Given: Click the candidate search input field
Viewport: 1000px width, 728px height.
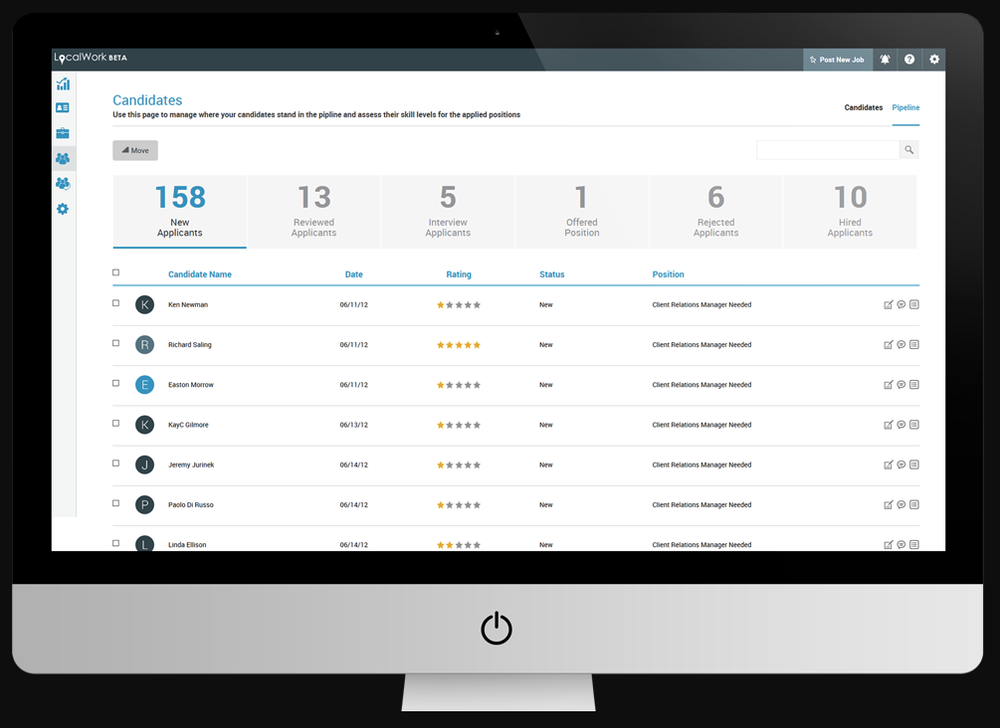Looking at the screenshot, I should click(x=828, y=150).
